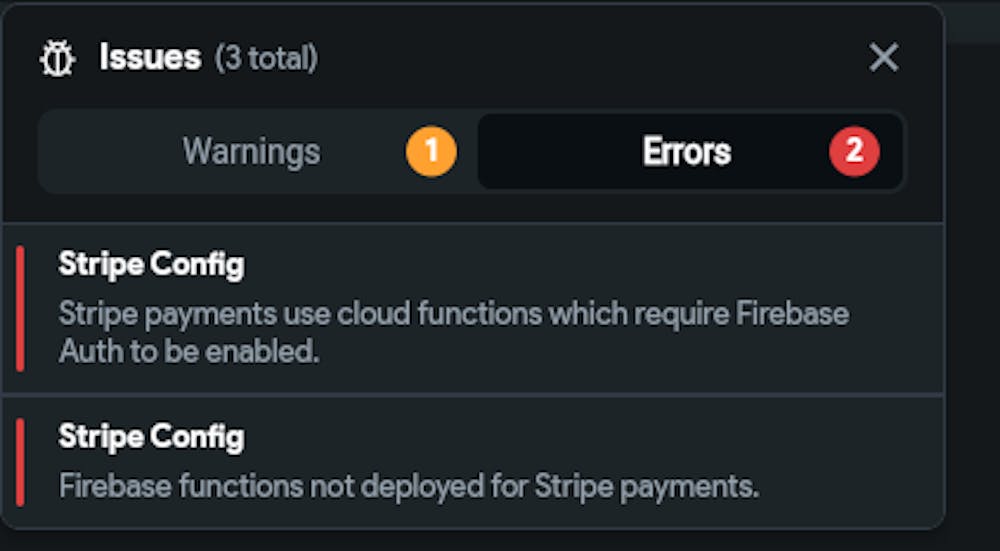Image resolution: width=1000 pixels, height=551 pixels.
Task: Click the number 1 next to Warnings
Action: tap(431, 151)
